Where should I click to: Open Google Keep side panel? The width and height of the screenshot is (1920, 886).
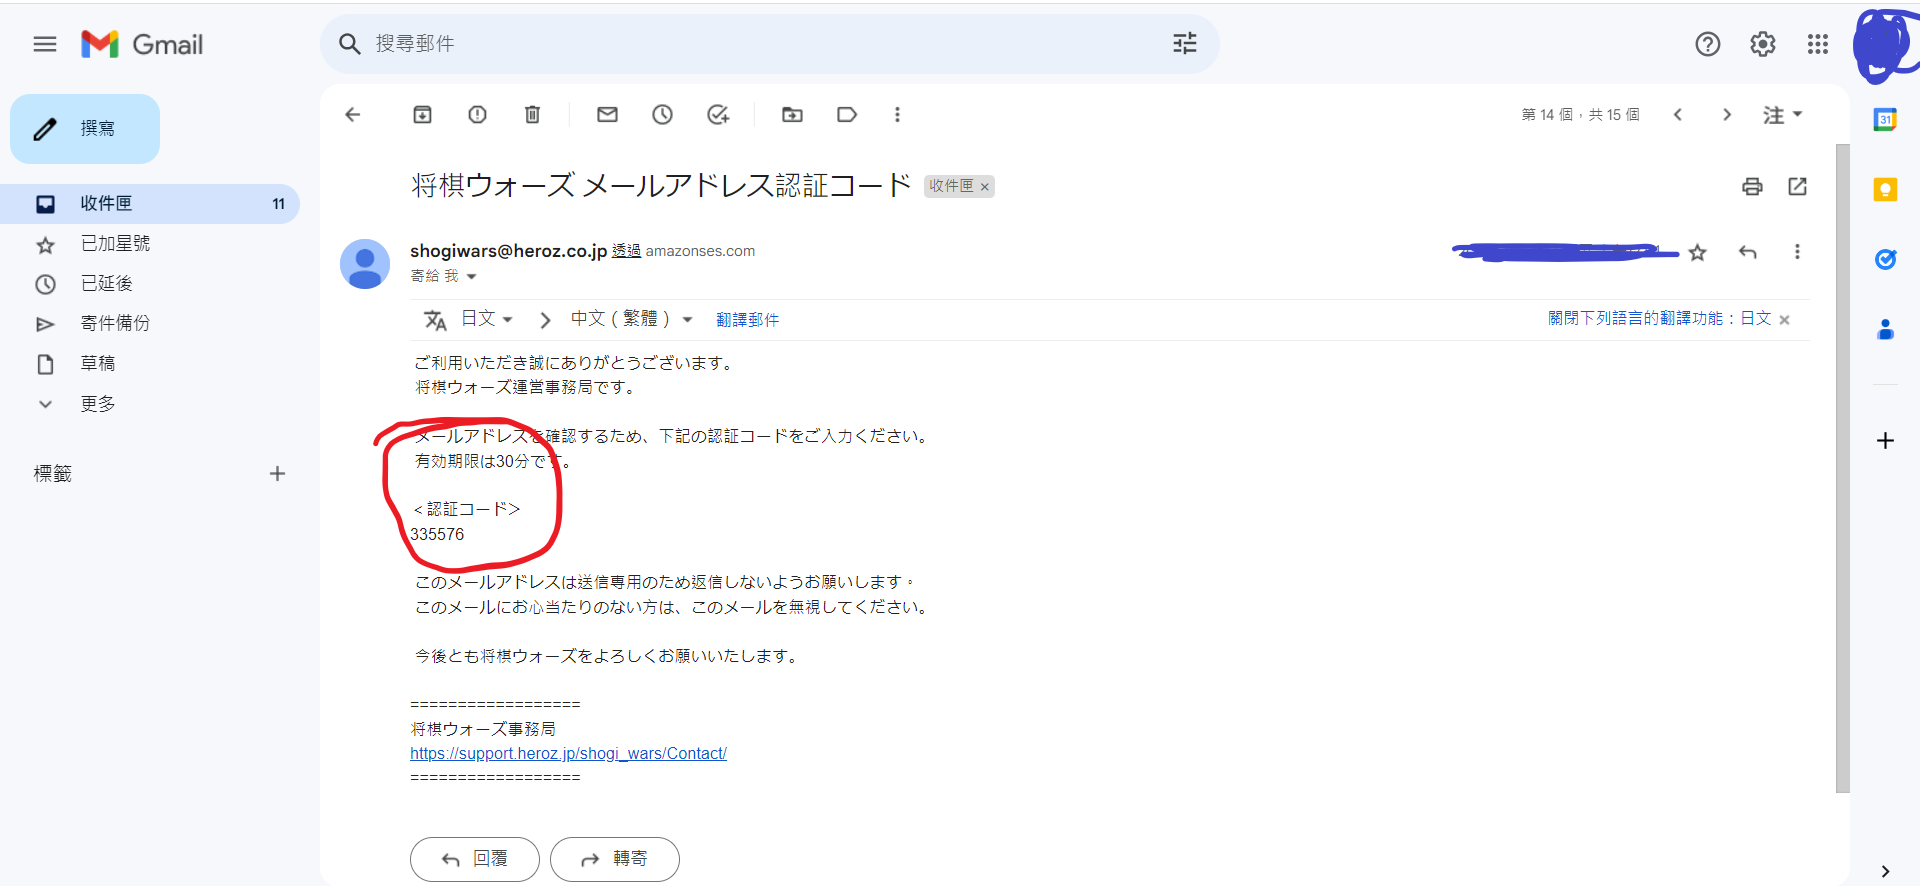pos(1885,190)
